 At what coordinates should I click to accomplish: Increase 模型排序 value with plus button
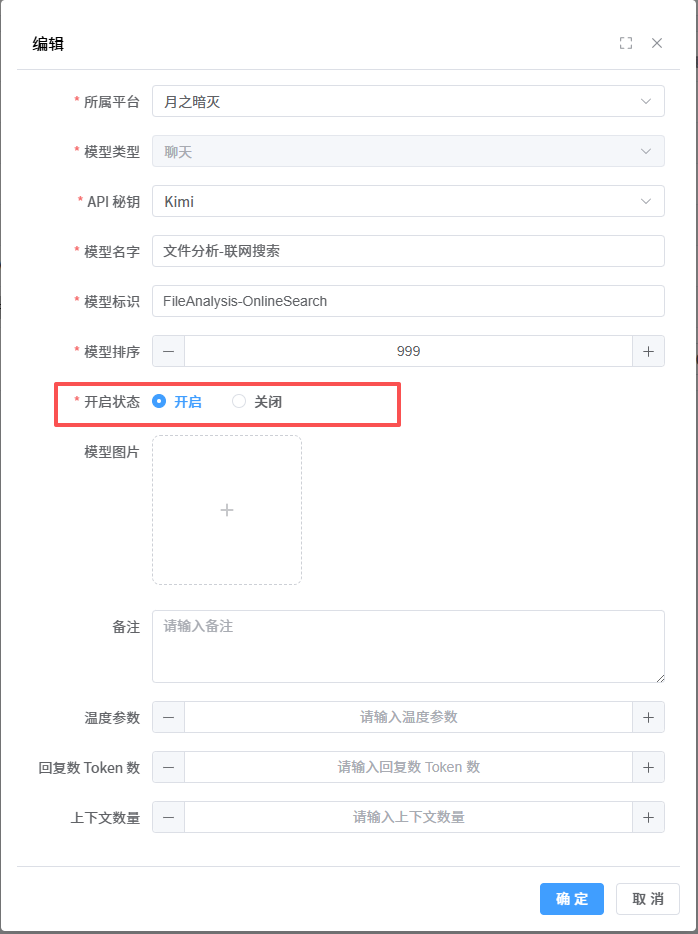648,351
